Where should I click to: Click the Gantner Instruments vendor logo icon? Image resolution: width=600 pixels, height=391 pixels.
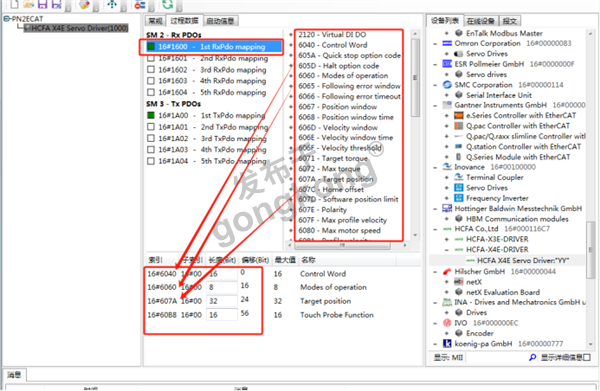[x=447, y=105]
